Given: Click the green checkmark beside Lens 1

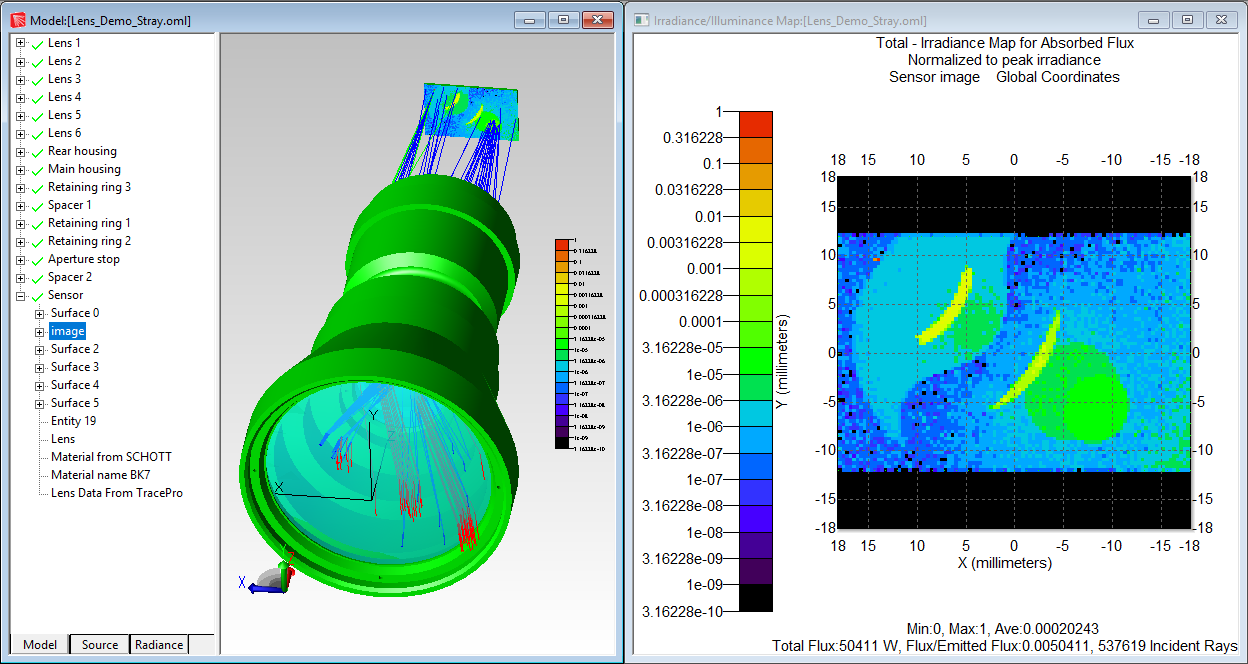Looking at the screenshot, I should tap(36, 43).
